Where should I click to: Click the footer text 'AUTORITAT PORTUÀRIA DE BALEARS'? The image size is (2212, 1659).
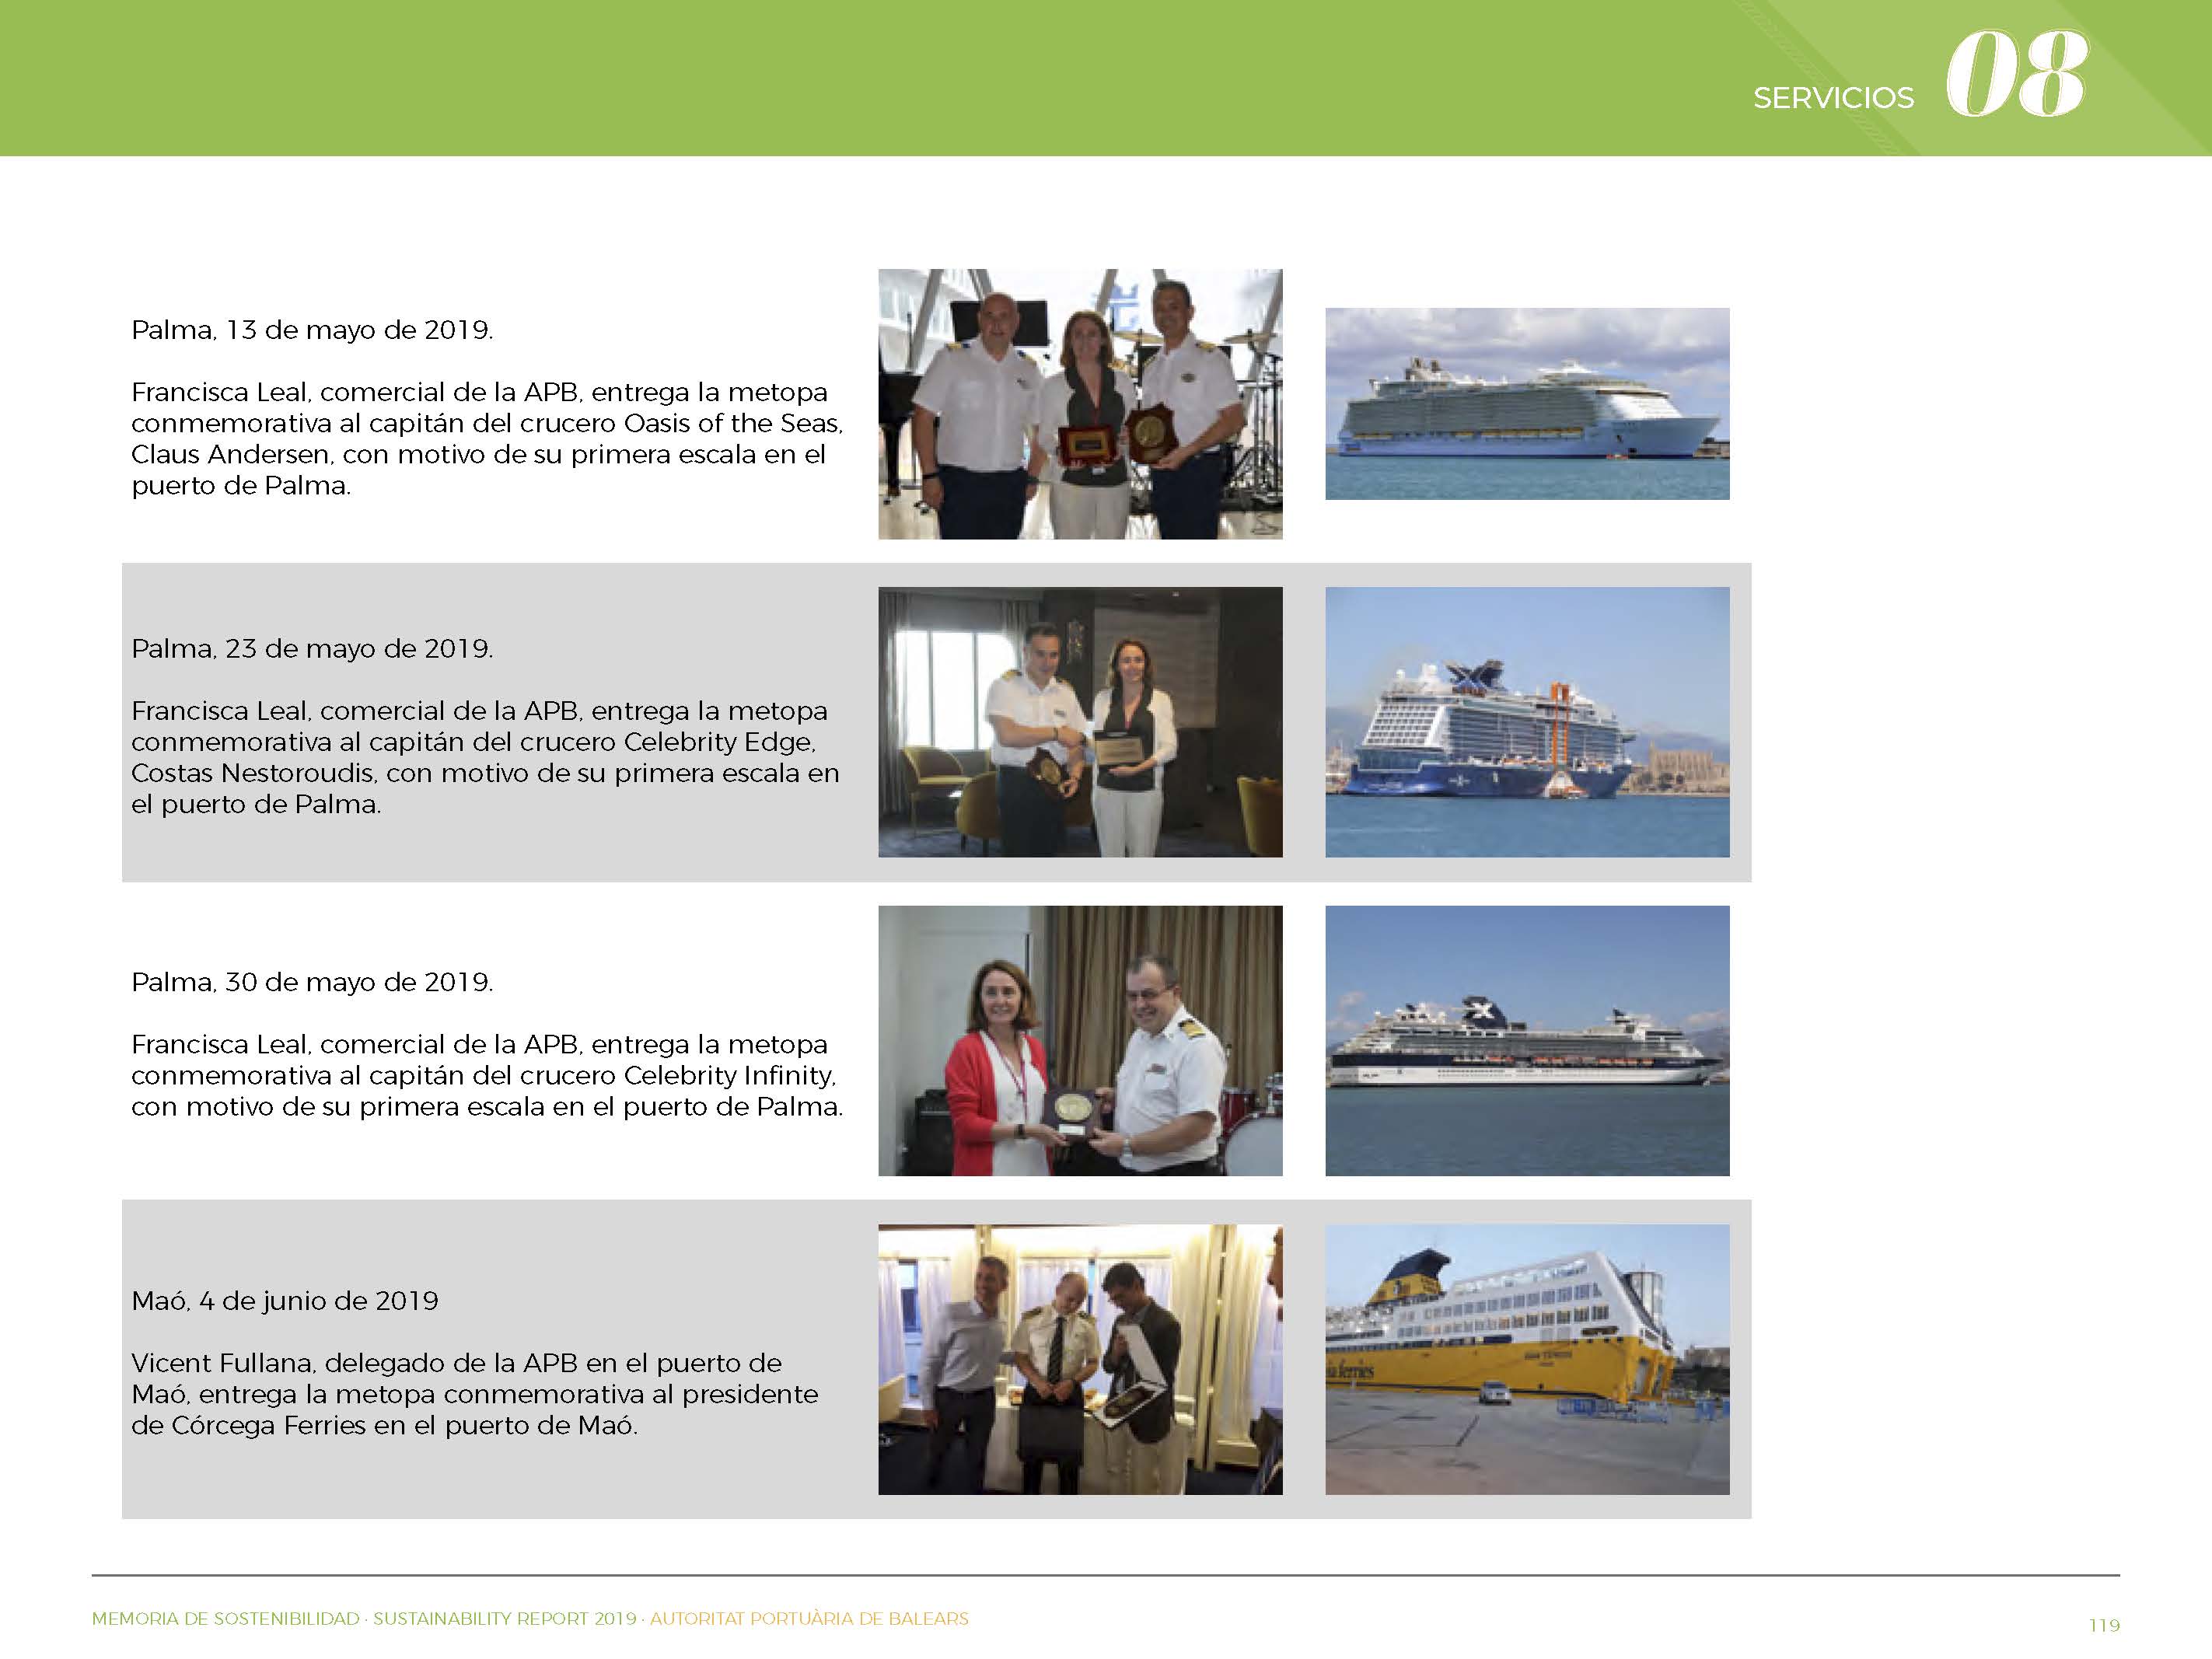809,1619
